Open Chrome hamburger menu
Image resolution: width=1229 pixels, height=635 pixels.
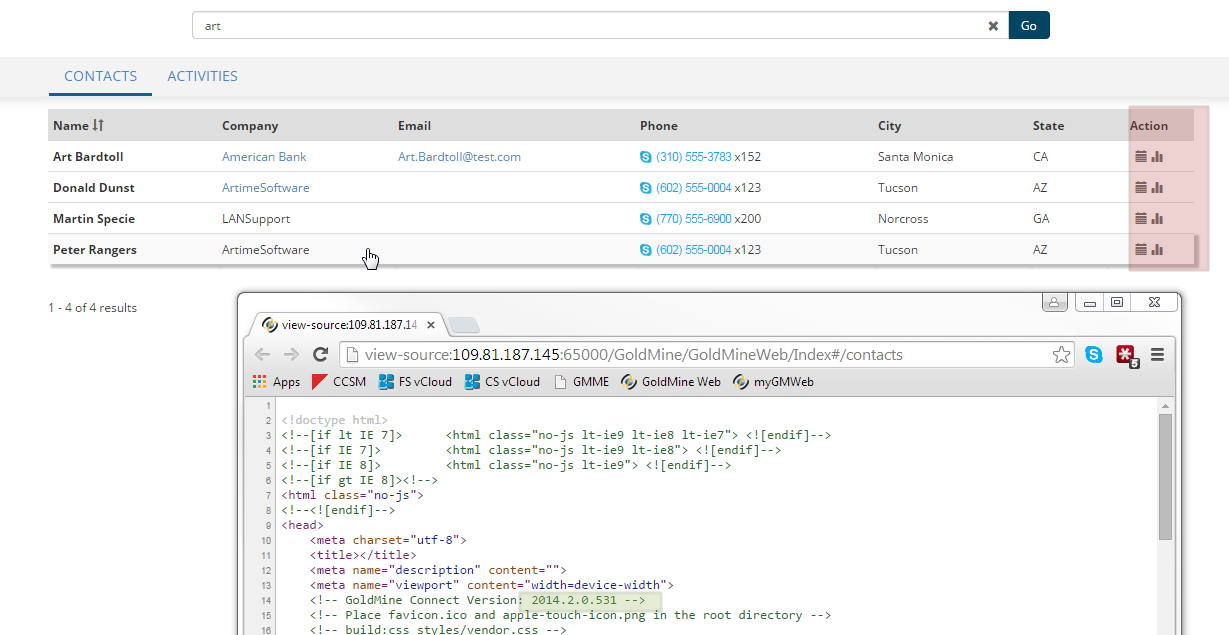pyautogui.click(x=1158, y=354)
